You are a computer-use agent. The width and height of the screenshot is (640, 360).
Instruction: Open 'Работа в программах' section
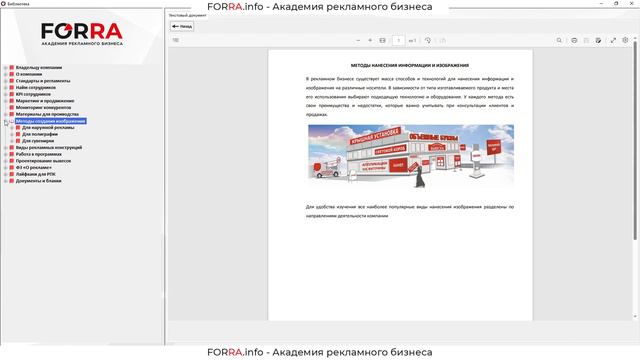(39, 154)
